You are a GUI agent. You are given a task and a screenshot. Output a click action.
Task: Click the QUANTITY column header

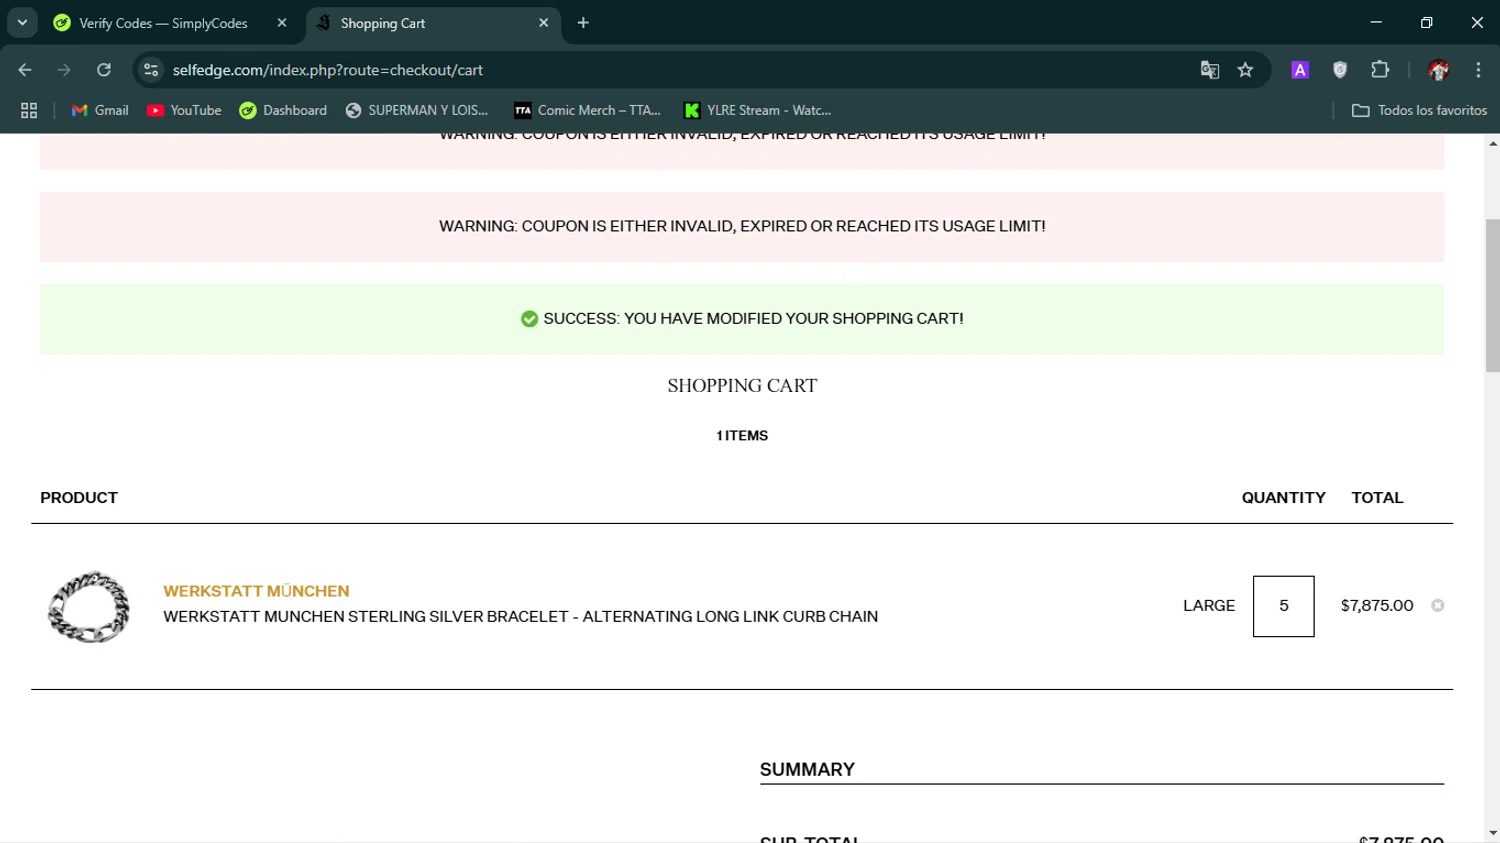(x=1283, y=498)
